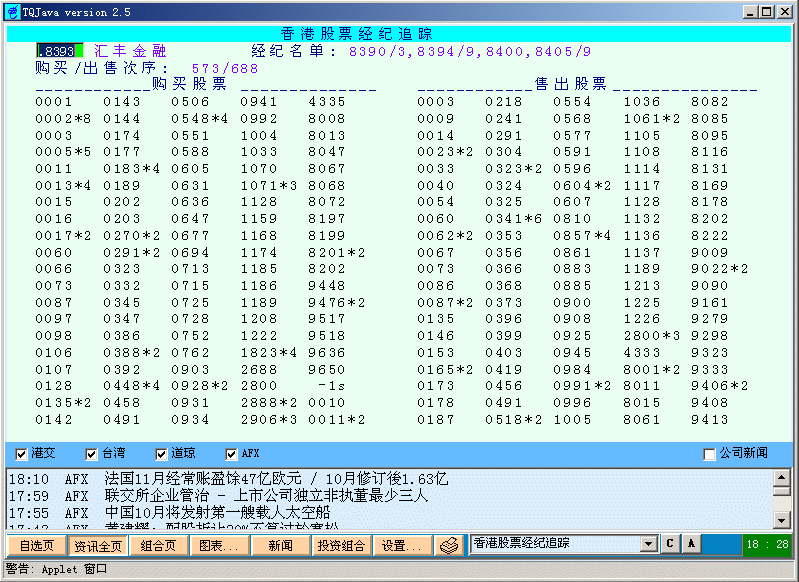Image resolution: width=799 pixels, height=582 pixels.
Task: Click sold stock code 0518*2
Action: click(514, 420)
